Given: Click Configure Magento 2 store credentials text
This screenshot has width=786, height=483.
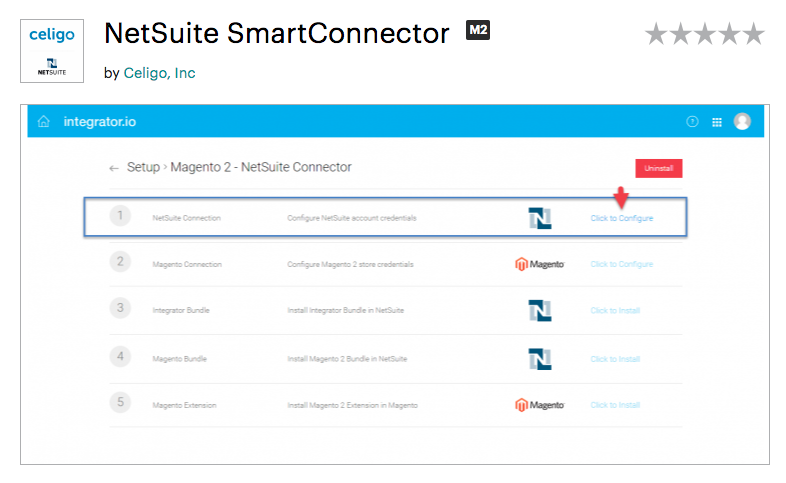Looking at the screenshot, I should tap(350, 264).
